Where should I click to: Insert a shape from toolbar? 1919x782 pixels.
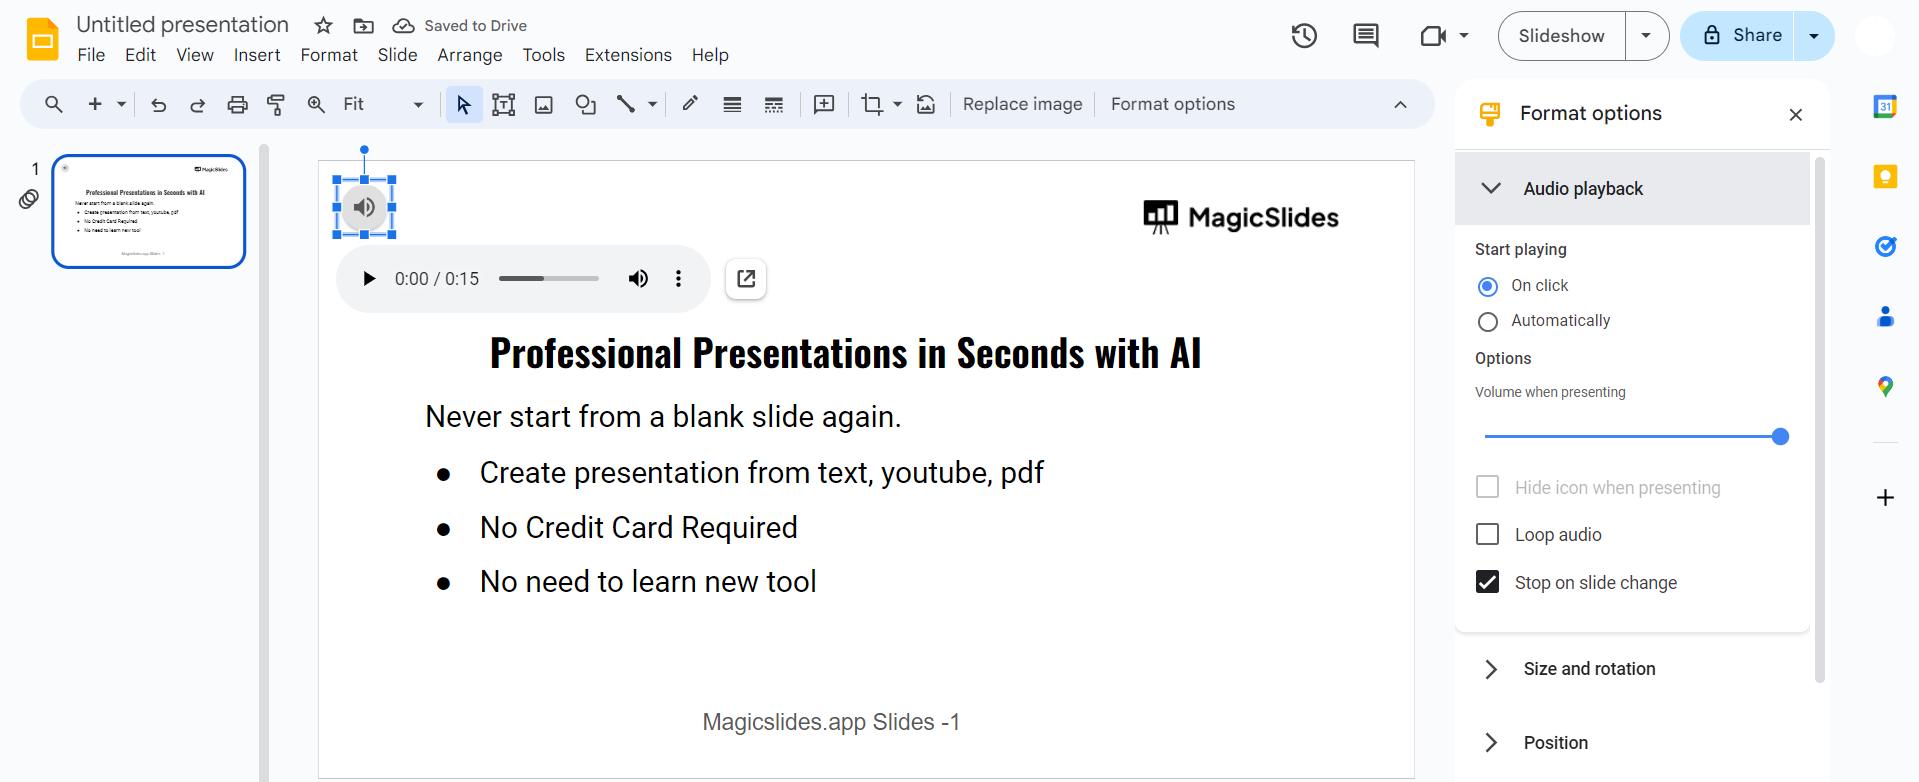point(586,104)
